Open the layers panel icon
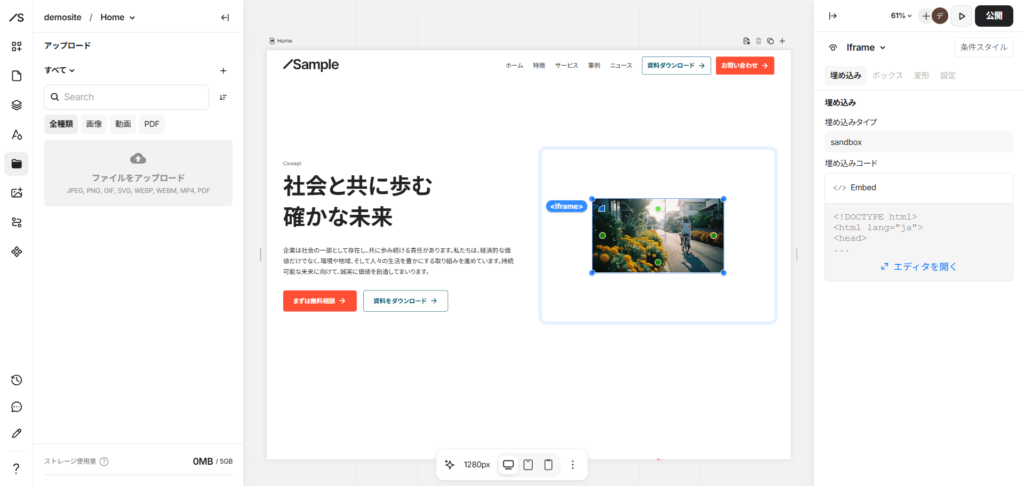 [x=16, y=105]
